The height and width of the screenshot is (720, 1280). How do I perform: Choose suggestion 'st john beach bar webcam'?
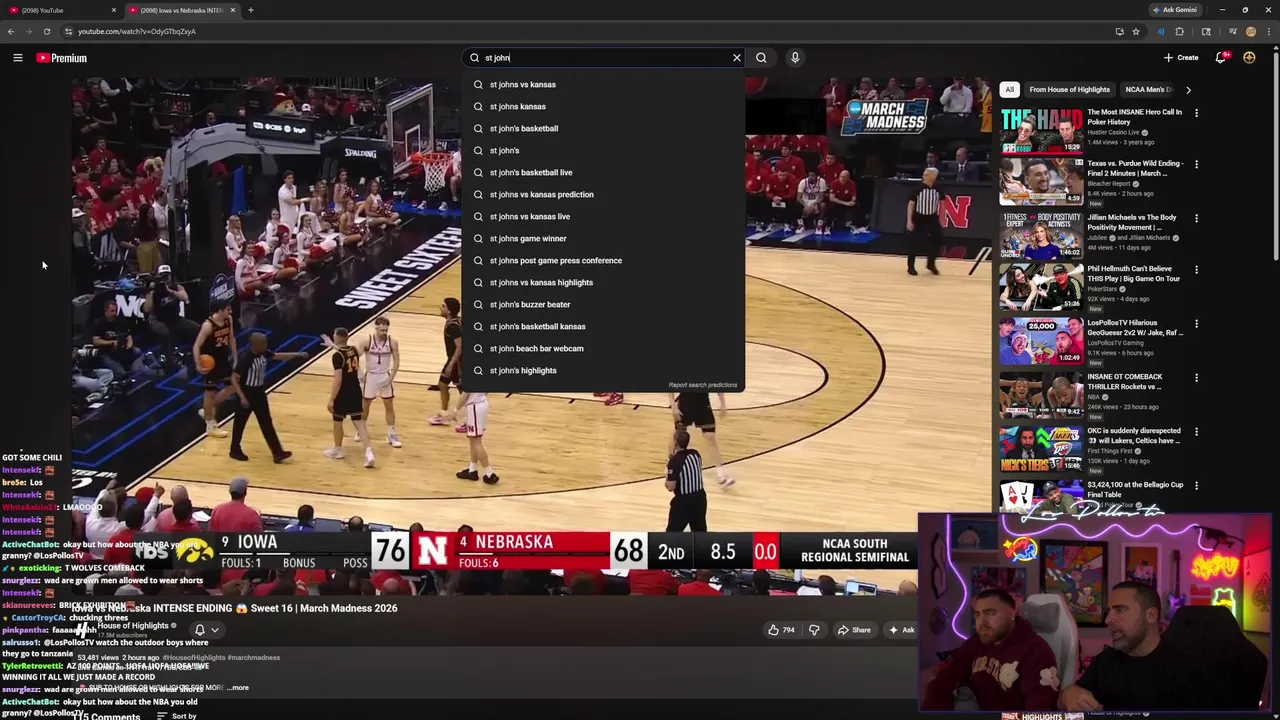click(604, 348)
